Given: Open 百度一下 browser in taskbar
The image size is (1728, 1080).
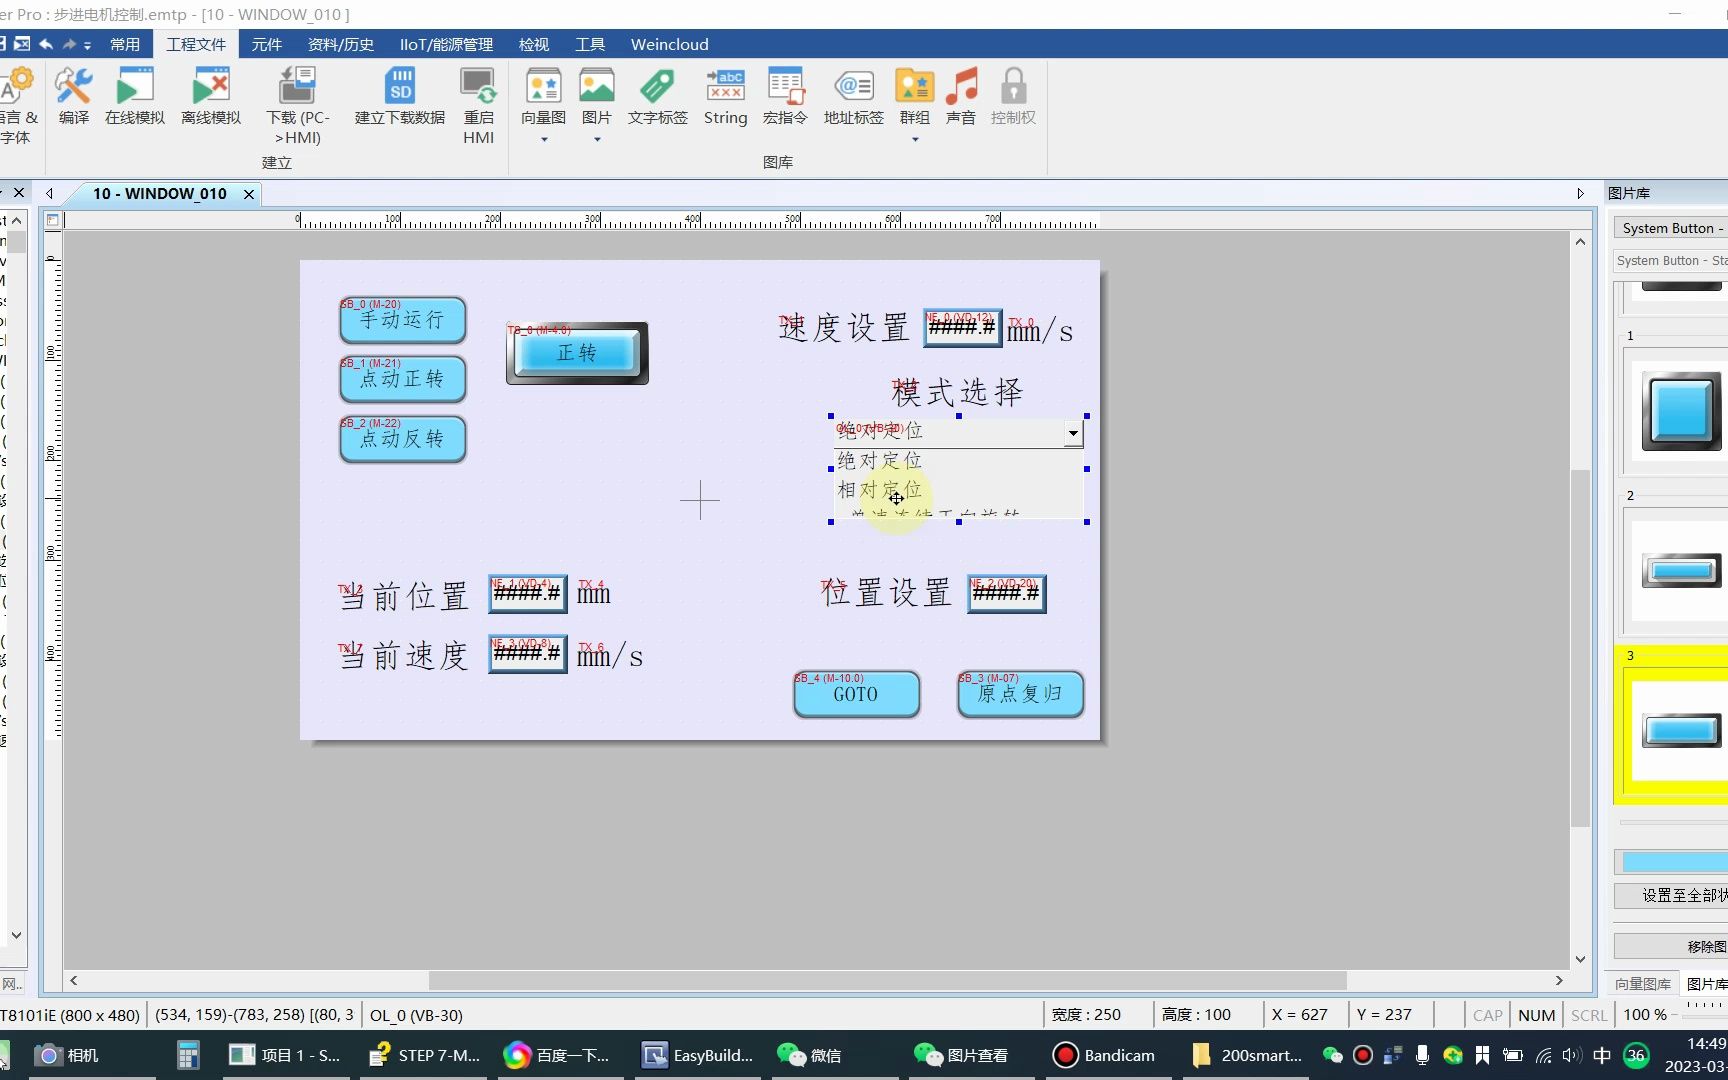Looking at the screenshot, I should pos(557,1055).
